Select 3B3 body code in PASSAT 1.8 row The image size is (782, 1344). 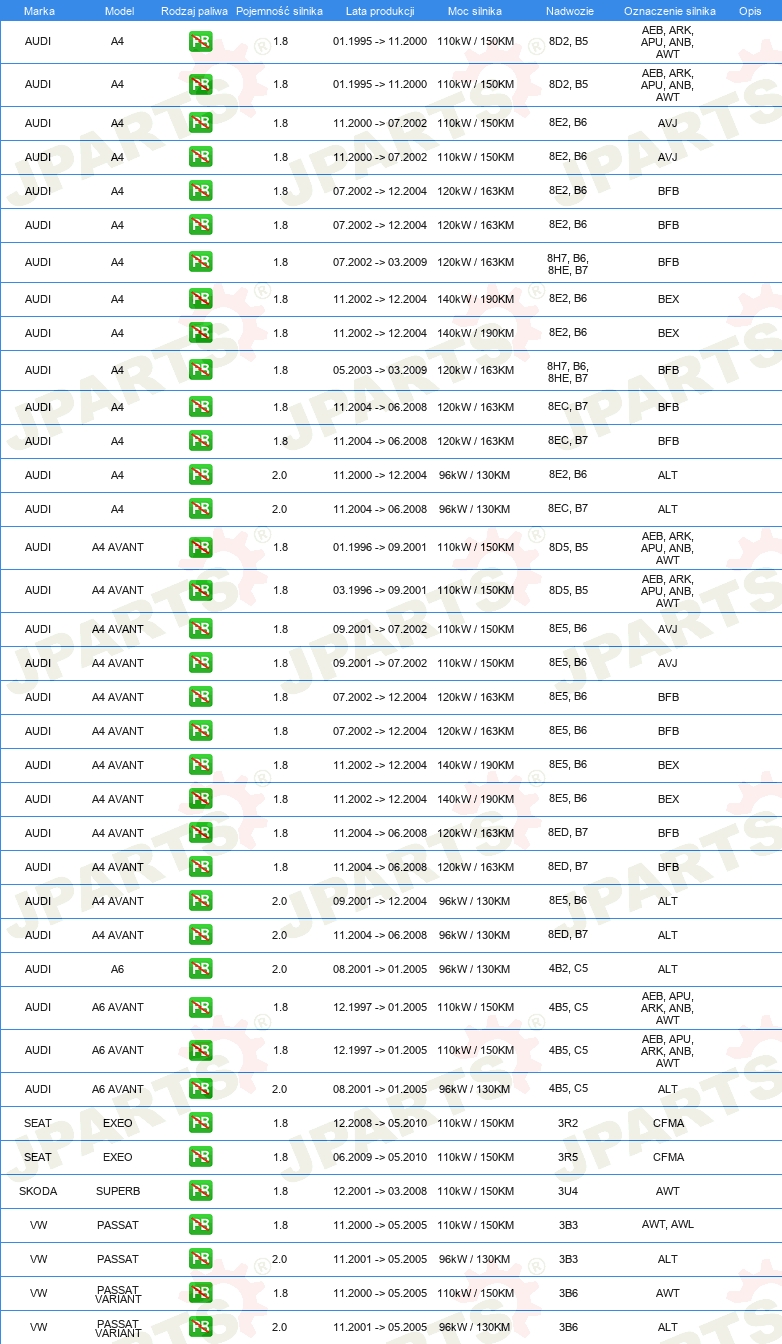[568, 1225]
